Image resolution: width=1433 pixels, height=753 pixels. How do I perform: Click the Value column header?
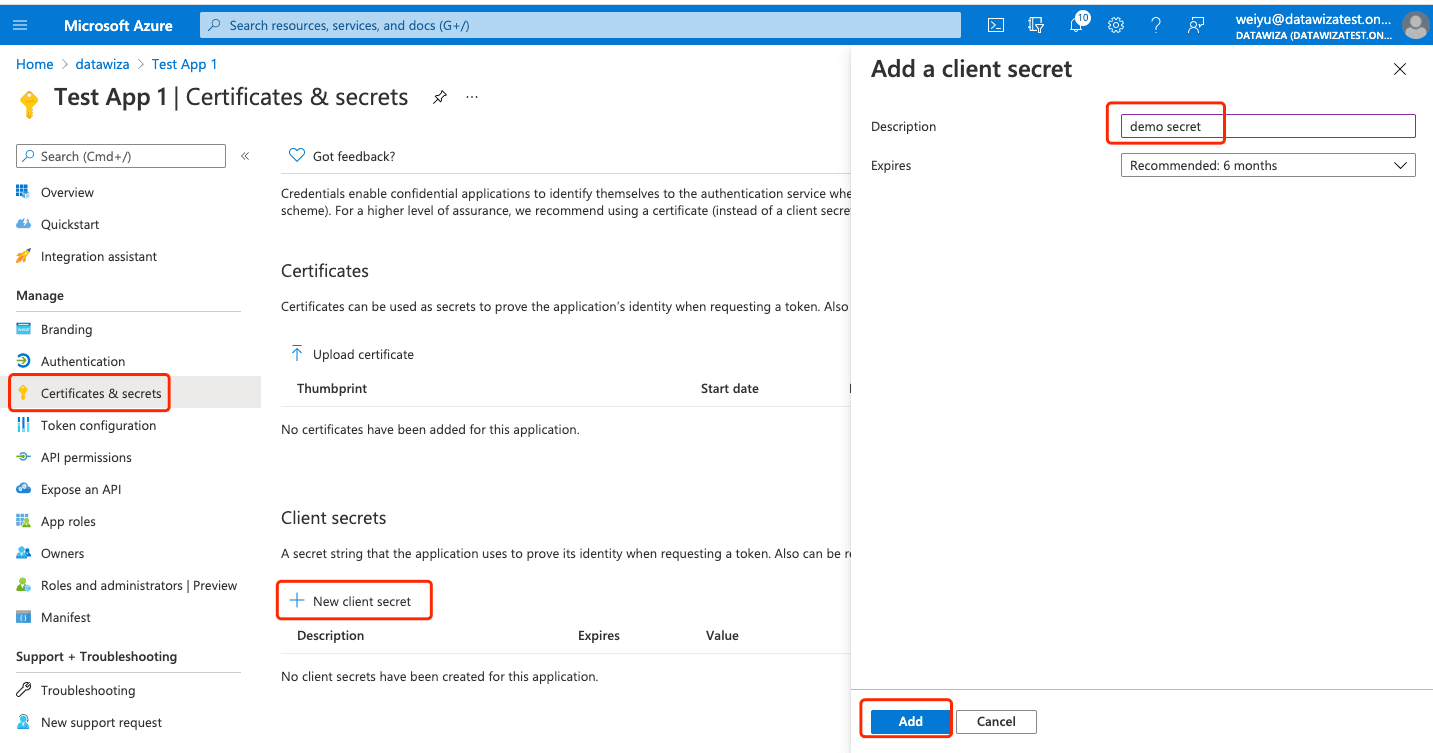click(x=722, y=635)
